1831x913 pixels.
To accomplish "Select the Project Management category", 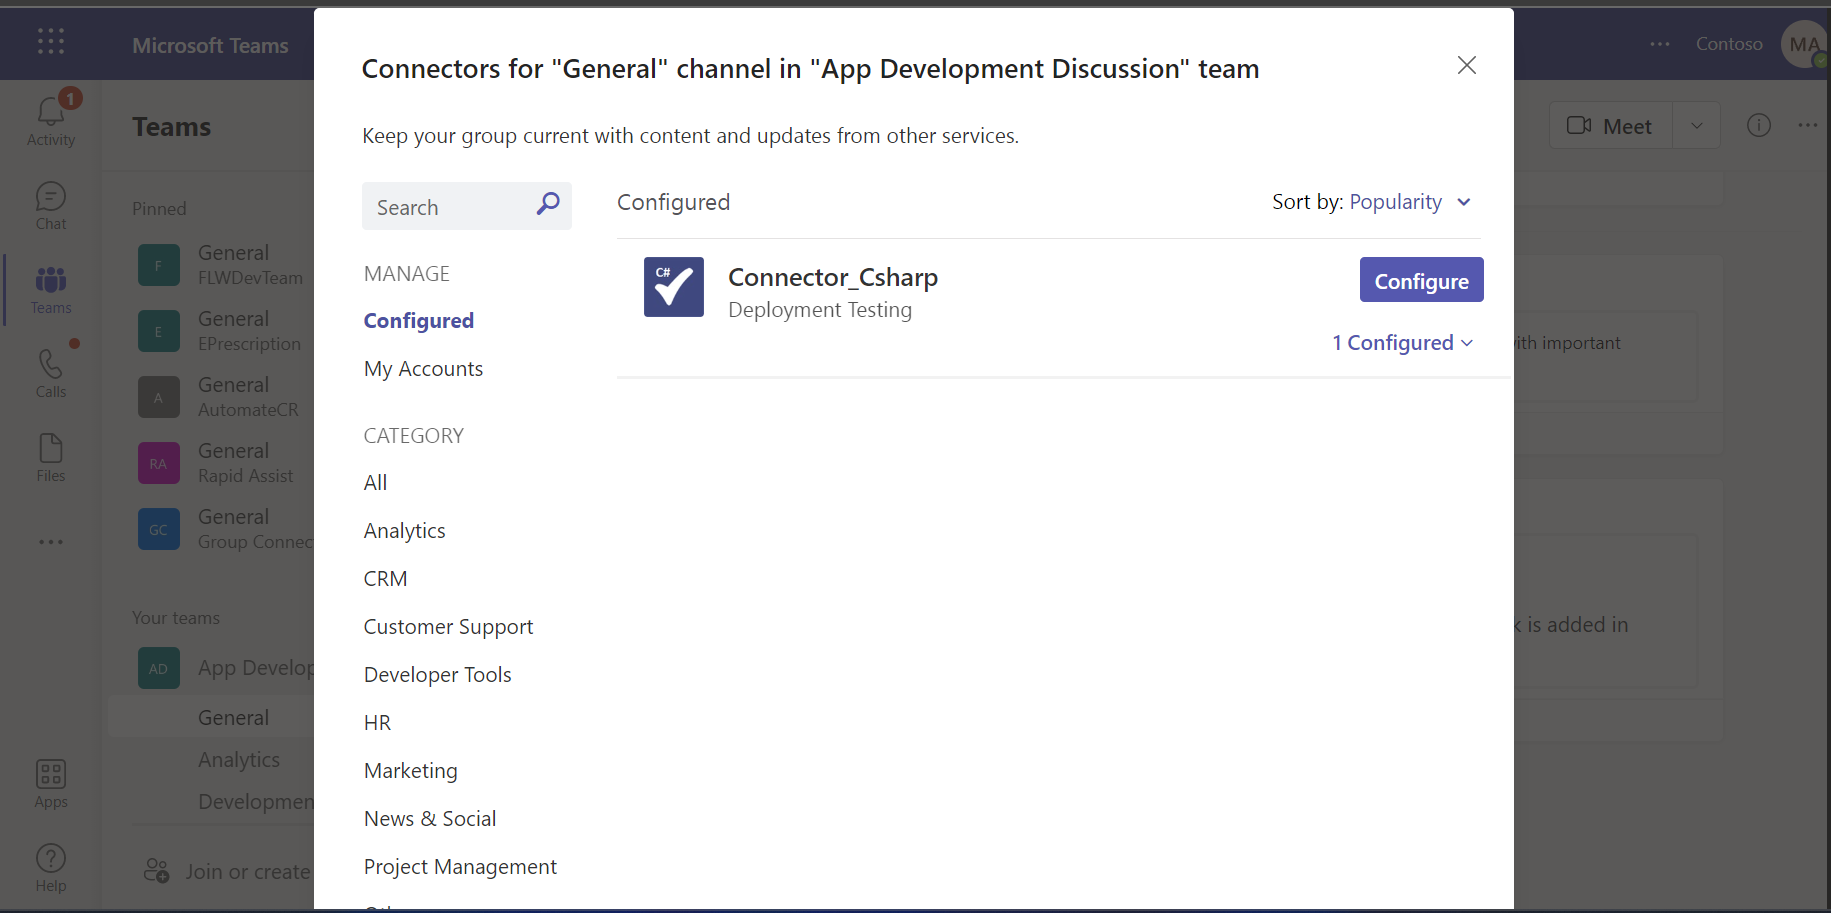I will (460, 867).
